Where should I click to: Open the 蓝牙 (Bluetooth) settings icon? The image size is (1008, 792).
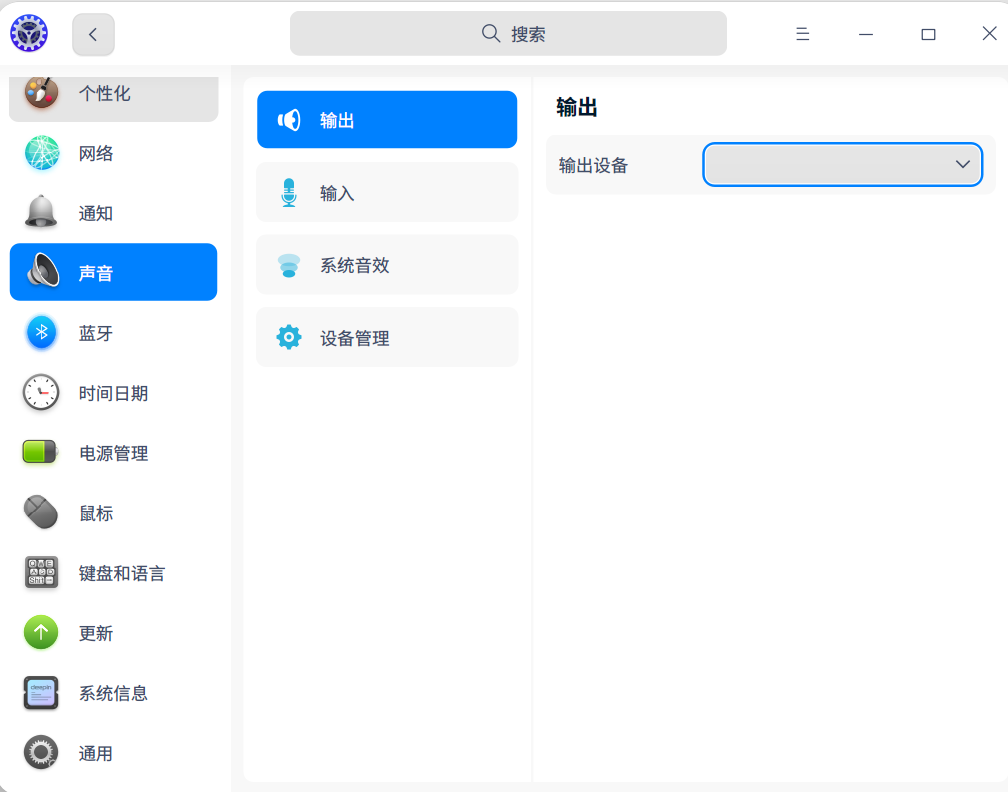coord(41,332)
